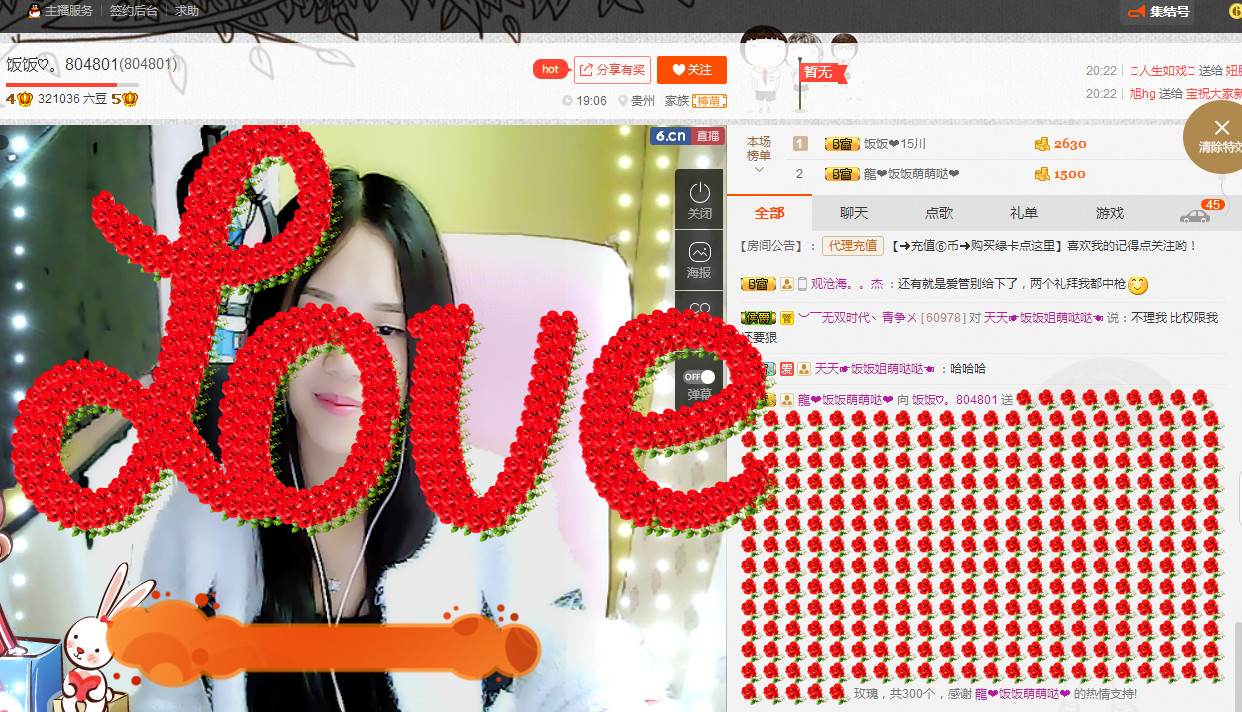This screenshot has height=712, width=1242.
Task: Click the 暂无 red flag
Action: tap(821, 73)
